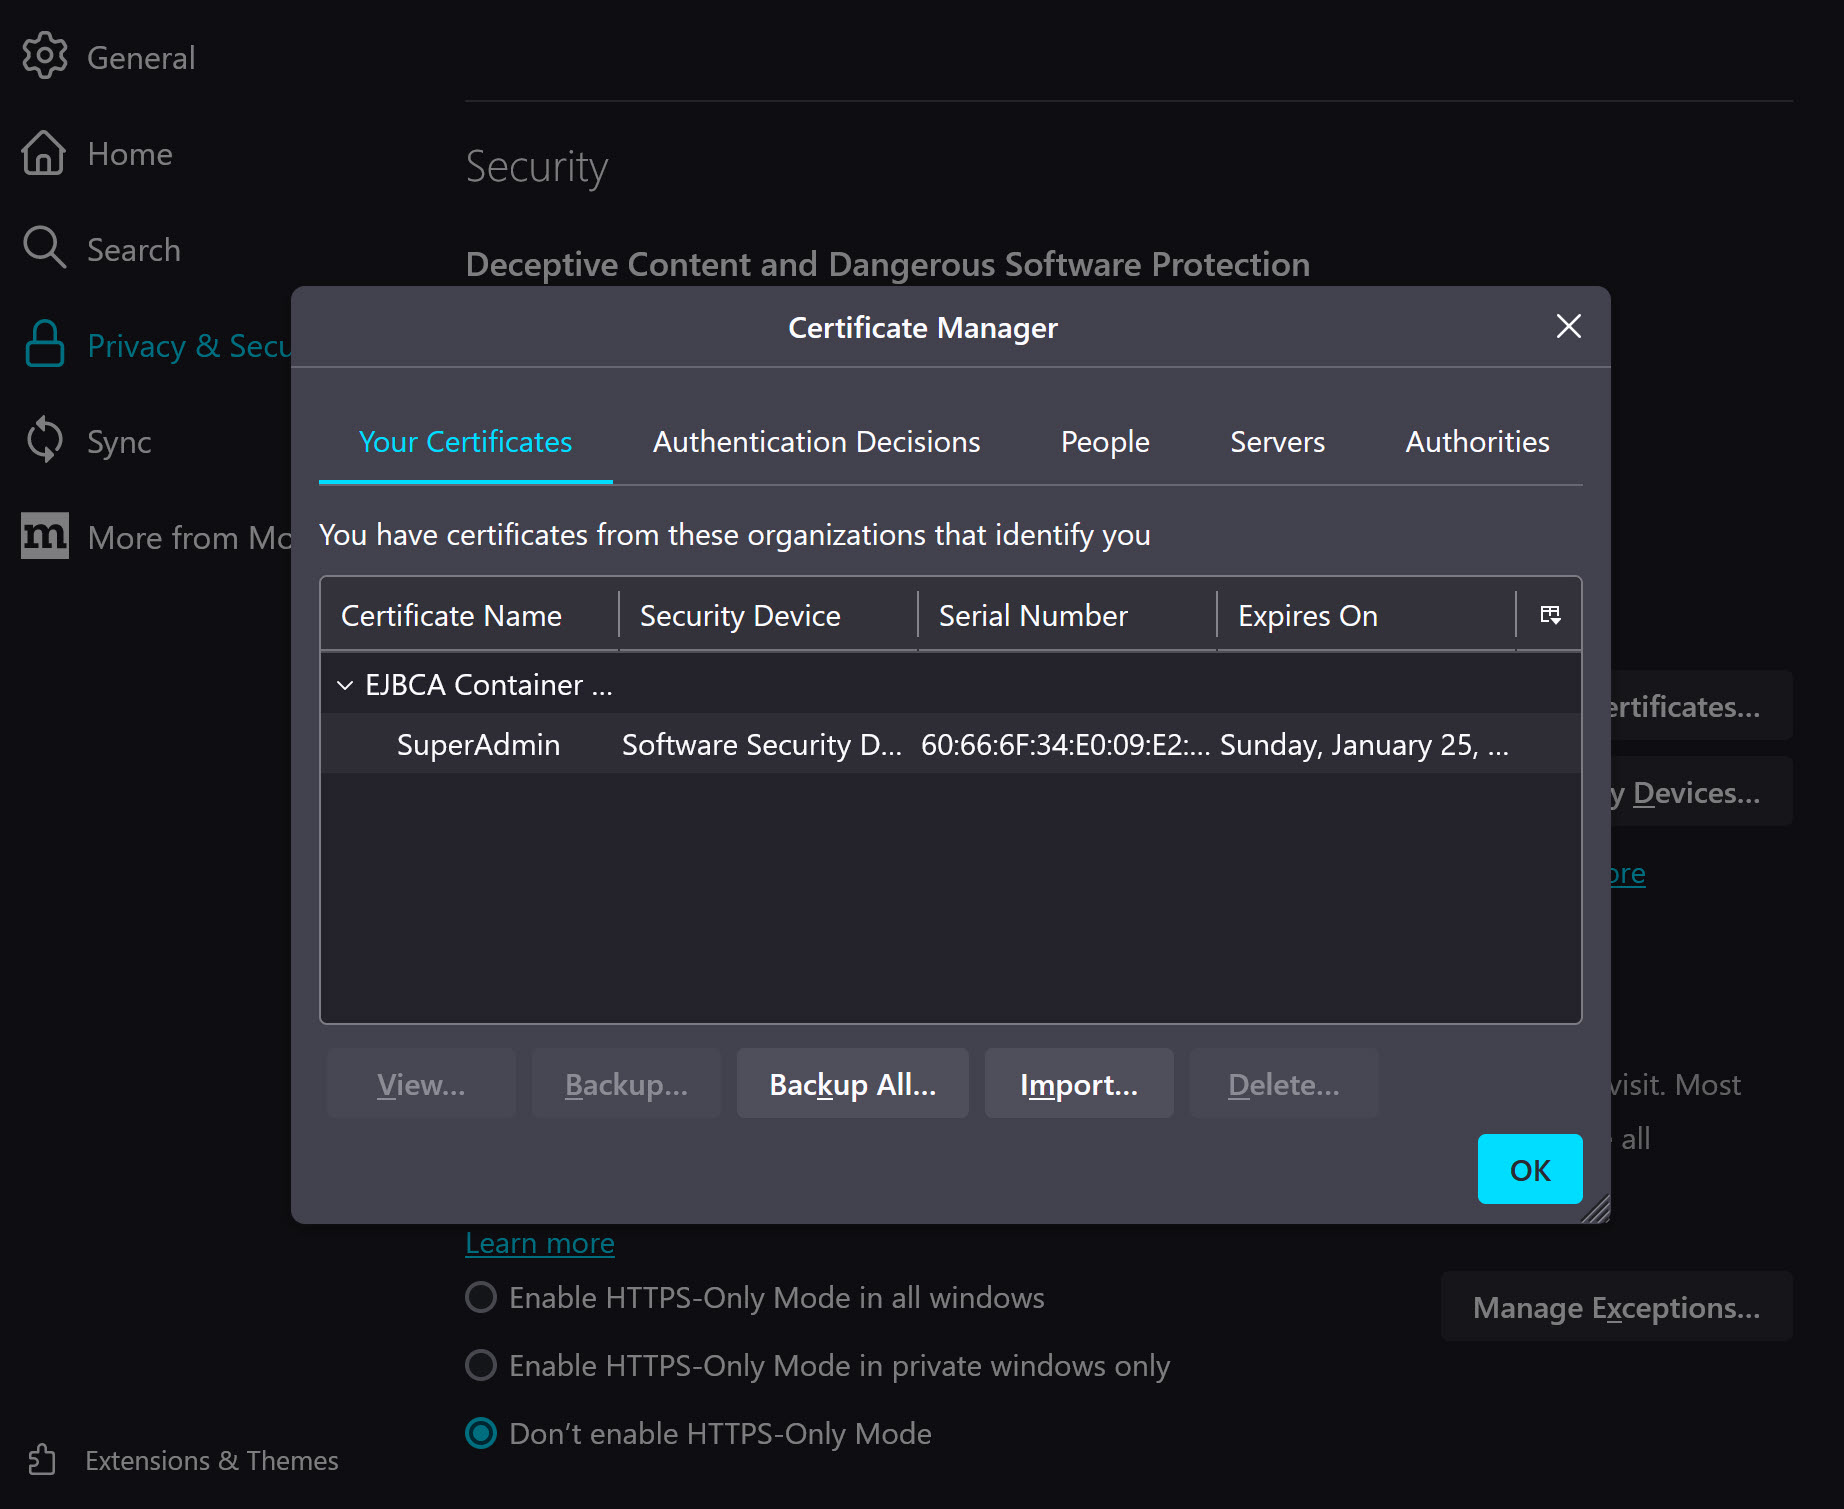
Task: Open General settings via gear icon
Action: click(x=44, y=56)
